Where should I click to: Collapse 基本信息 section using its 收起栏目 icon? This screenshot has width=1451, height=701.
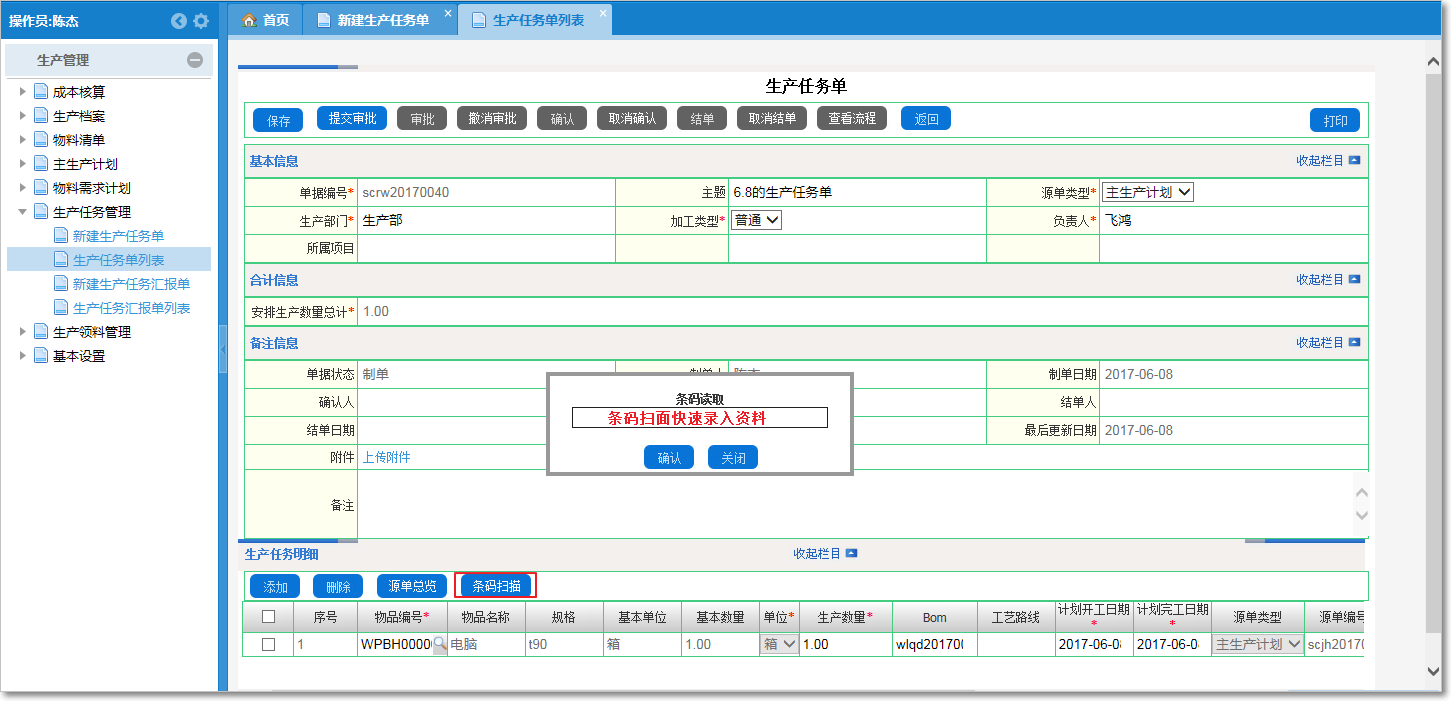pyautogui.click(x=1353, y=161)
